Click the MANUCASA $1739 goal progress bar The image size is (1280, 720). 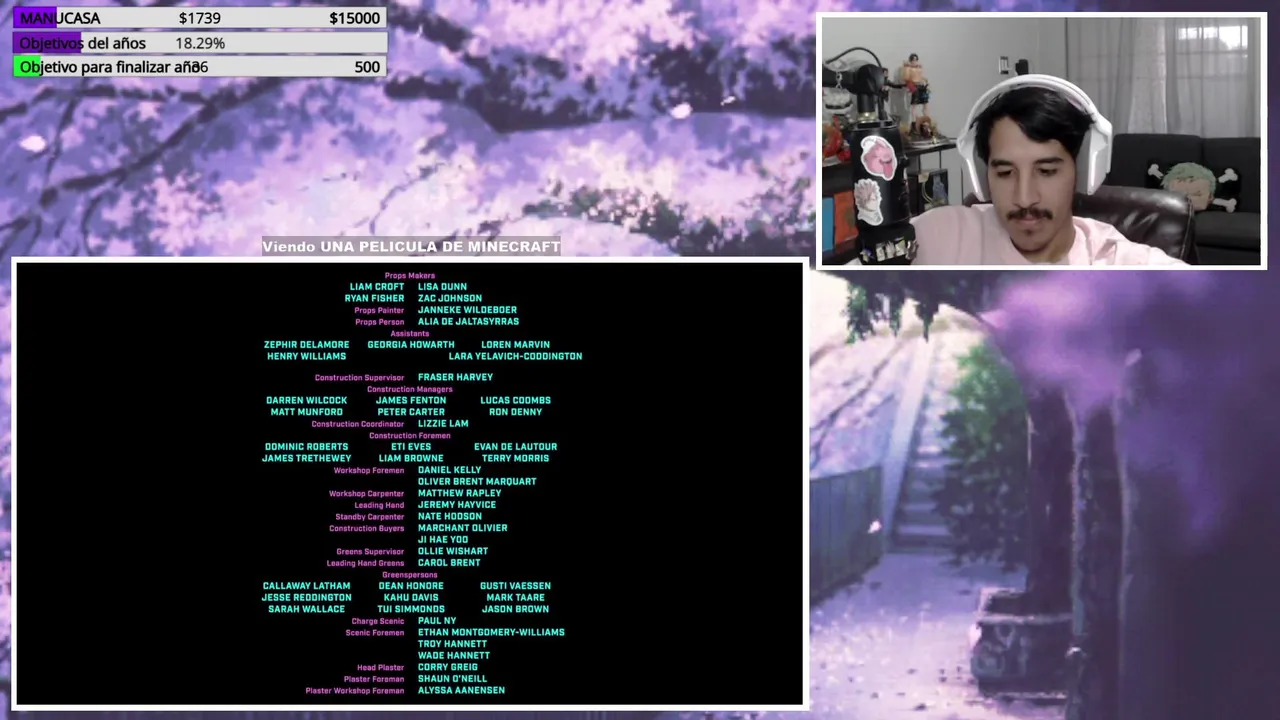pyautogui.click(x=200, y=18)
